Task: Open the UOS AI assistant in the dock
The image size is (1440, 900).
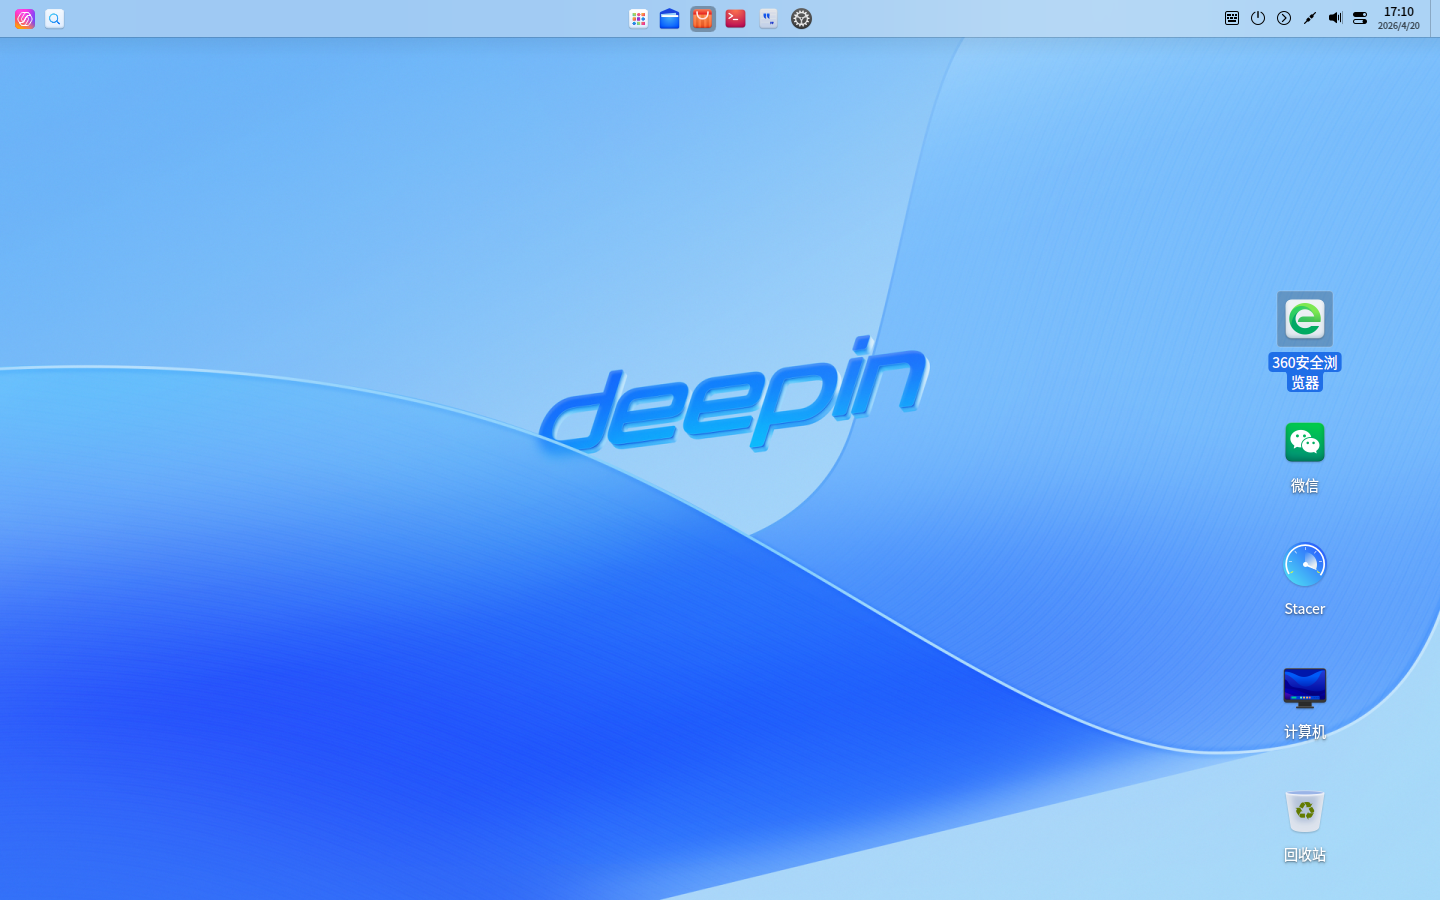Action: click(x=25, y=18)
